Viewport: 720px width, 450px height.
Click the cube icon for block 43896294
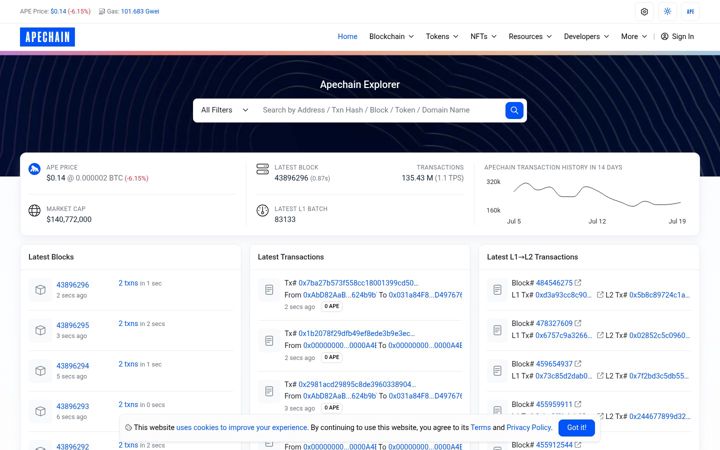pyautogui.click(x=40, y=371)
